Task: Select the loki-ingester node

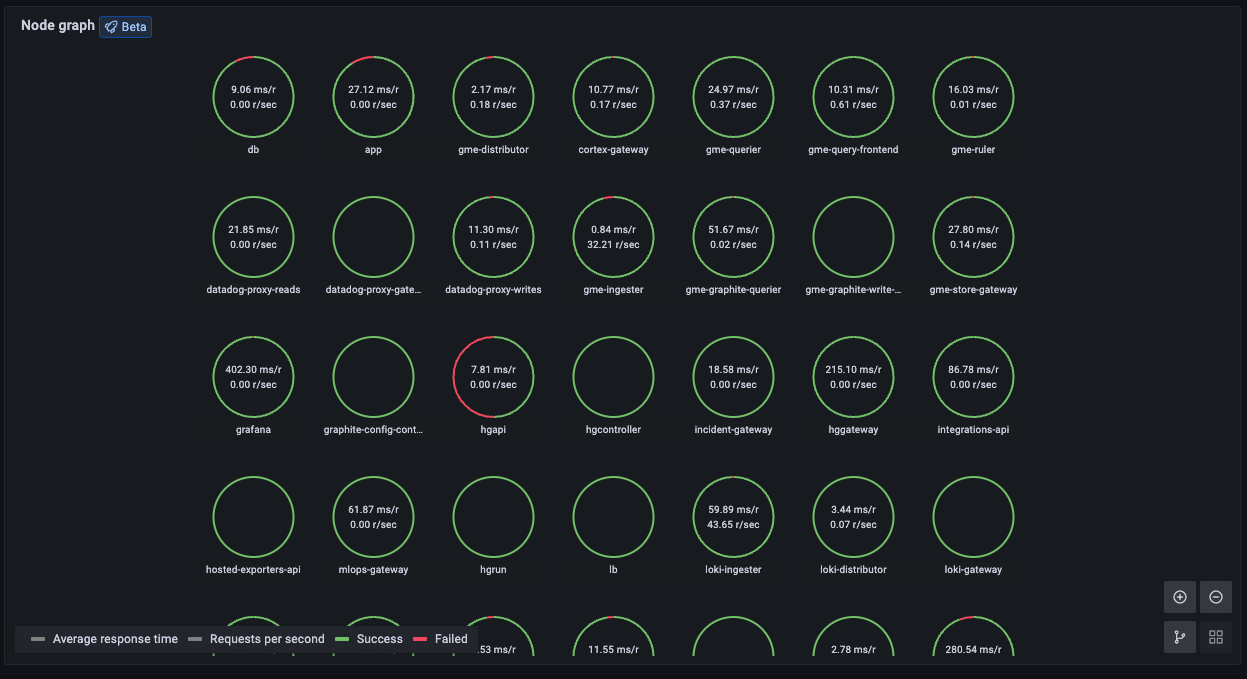Action: (733, 517)
